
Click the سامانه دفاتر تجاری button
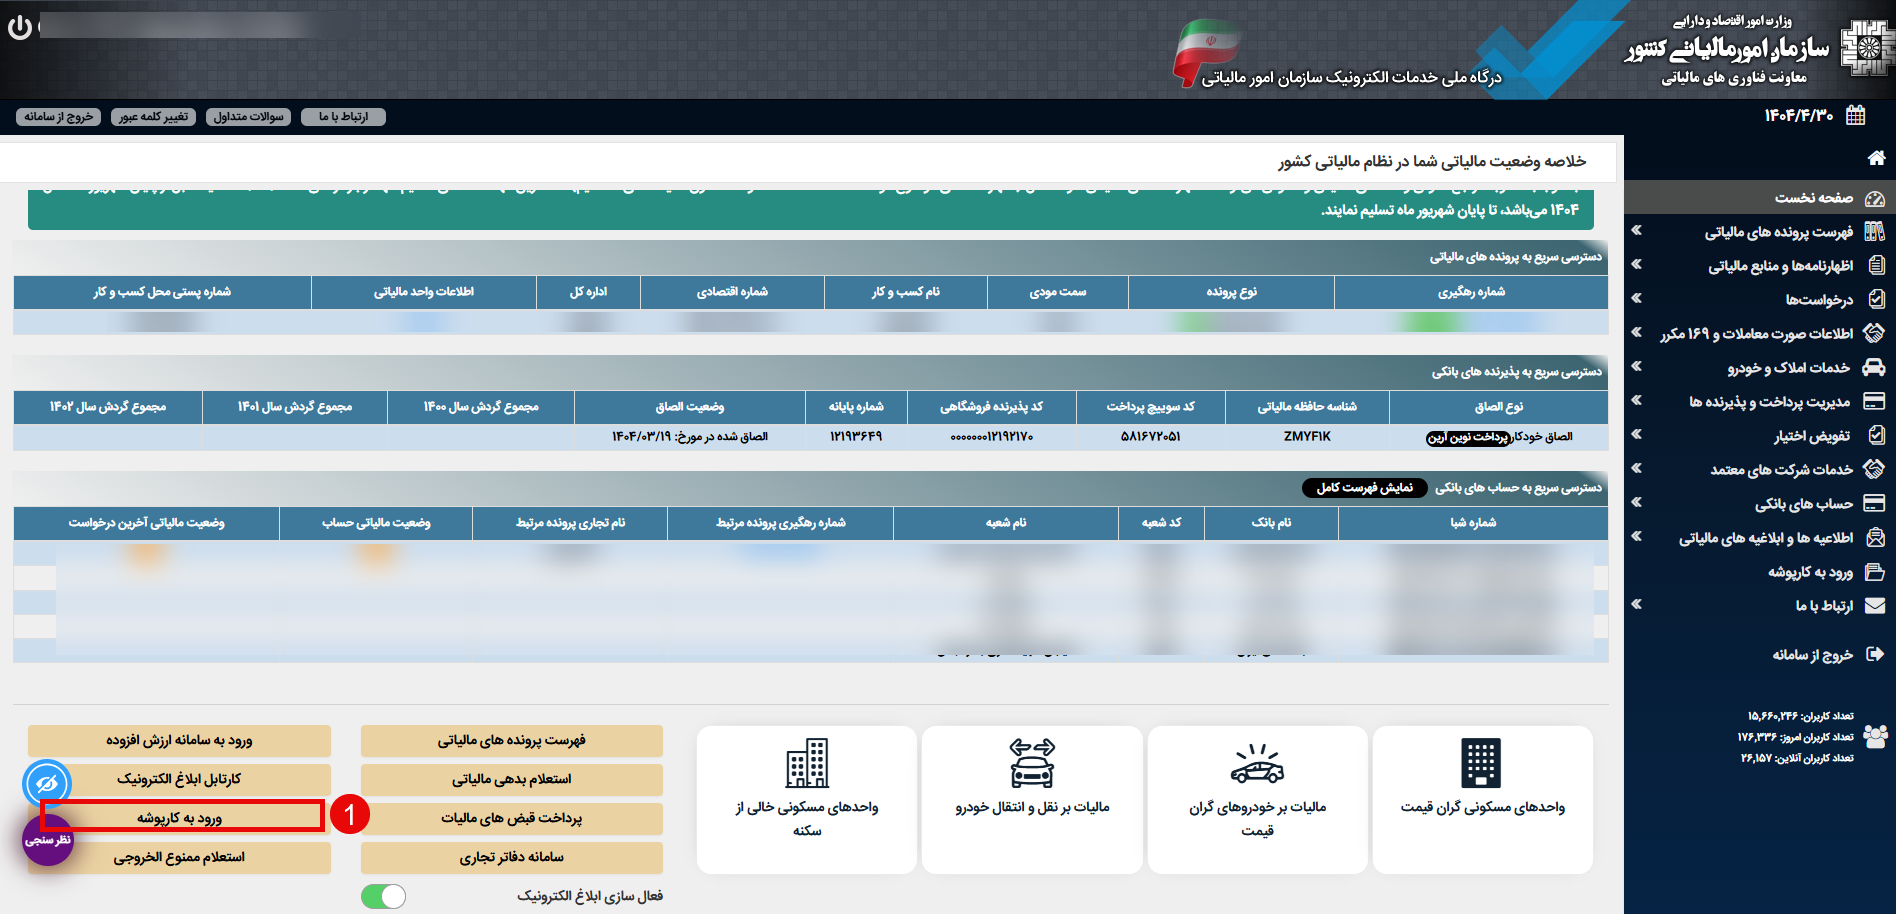coord(511,858)
